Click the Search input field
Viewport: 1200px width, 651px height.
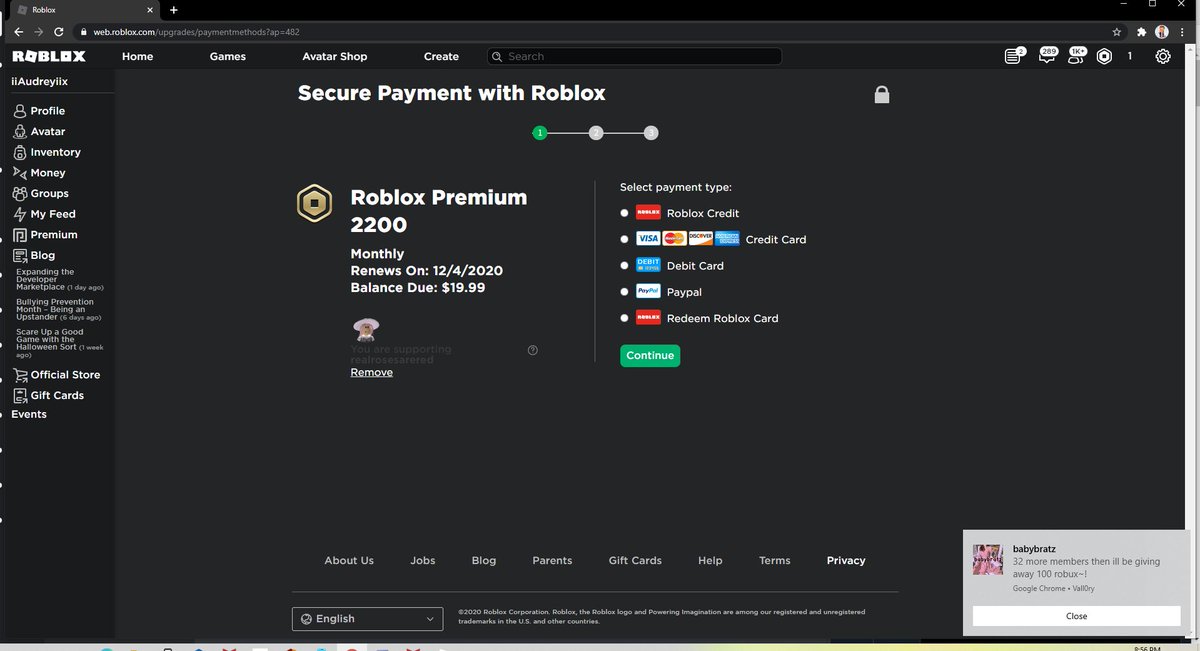tap(634, 57)
